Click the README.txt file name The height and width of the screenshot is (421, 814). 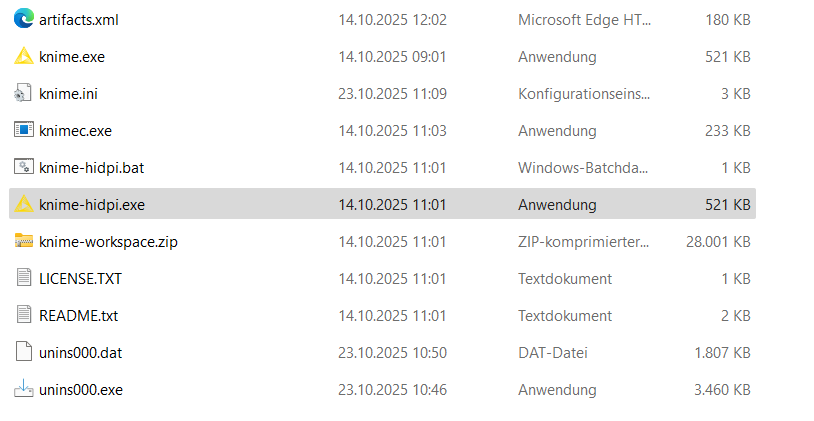pyautogui.click(x=78, y=315)
